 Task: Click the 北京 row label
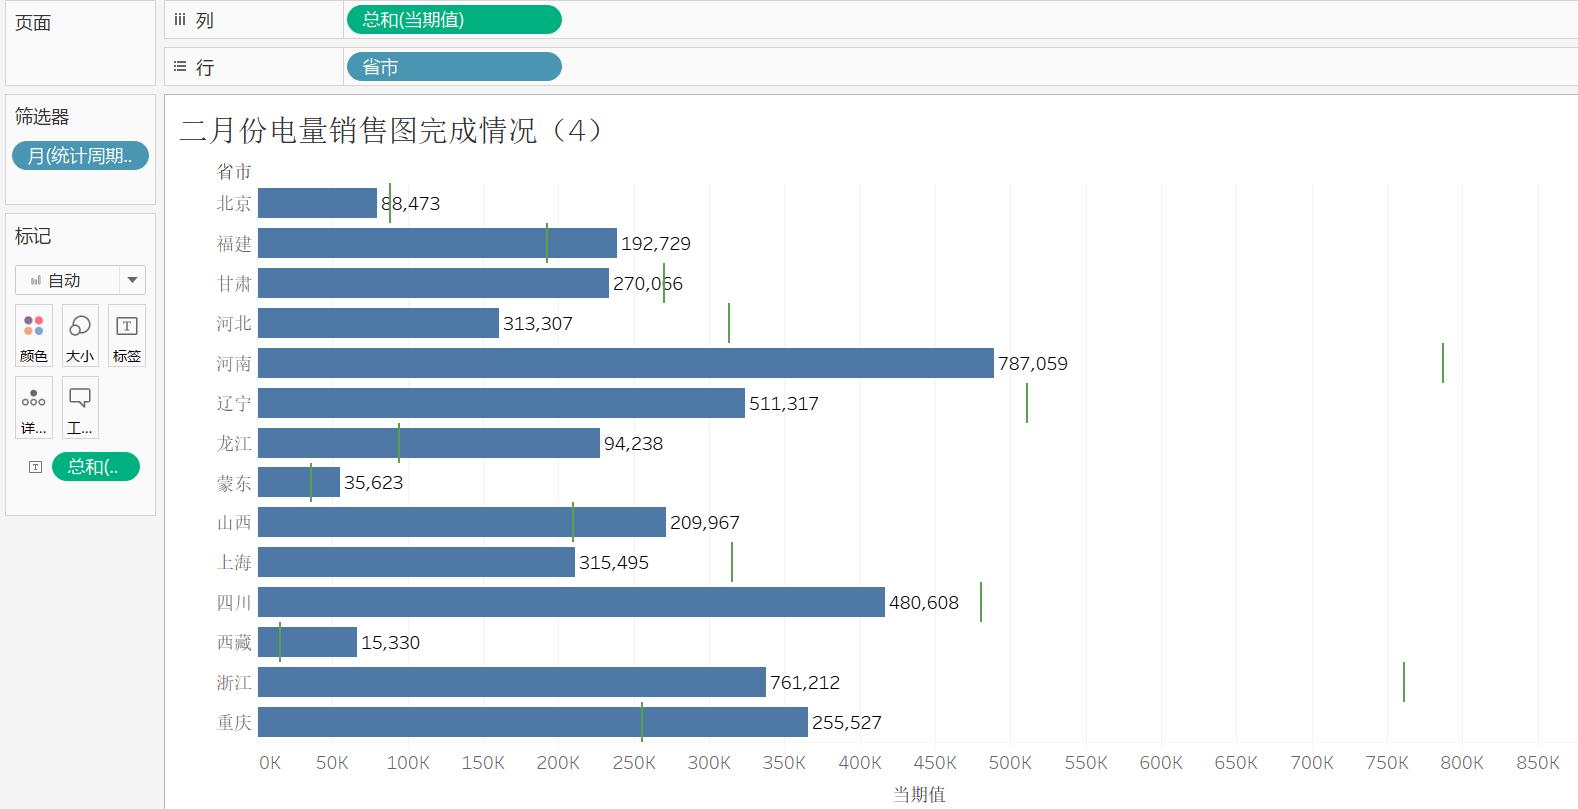click(234, 203)
